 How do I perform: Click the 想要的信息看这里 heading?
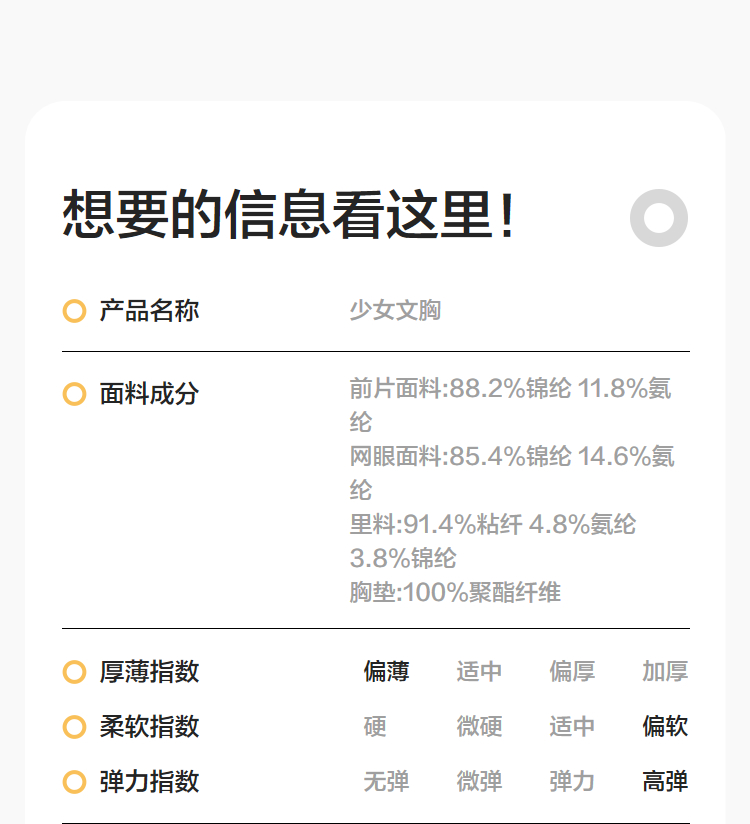click(x=289, y=215)
